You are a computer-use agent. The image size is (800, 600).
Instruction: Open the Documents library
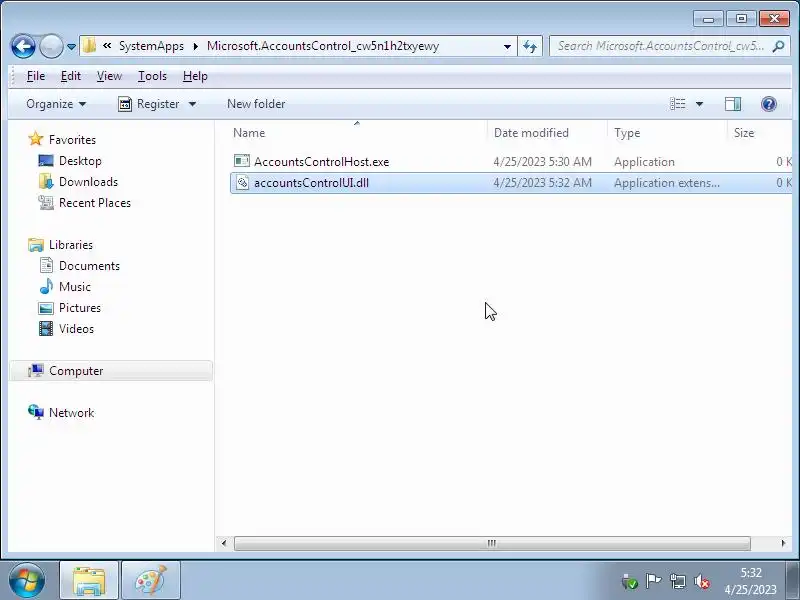pyautogui.click(x=89, y=266)
